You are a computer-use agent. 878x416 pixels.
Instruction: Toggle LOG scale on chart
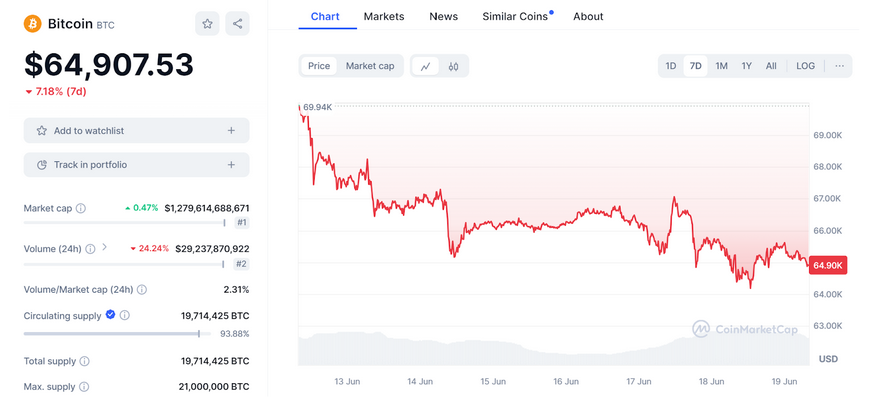coord(805,66)
